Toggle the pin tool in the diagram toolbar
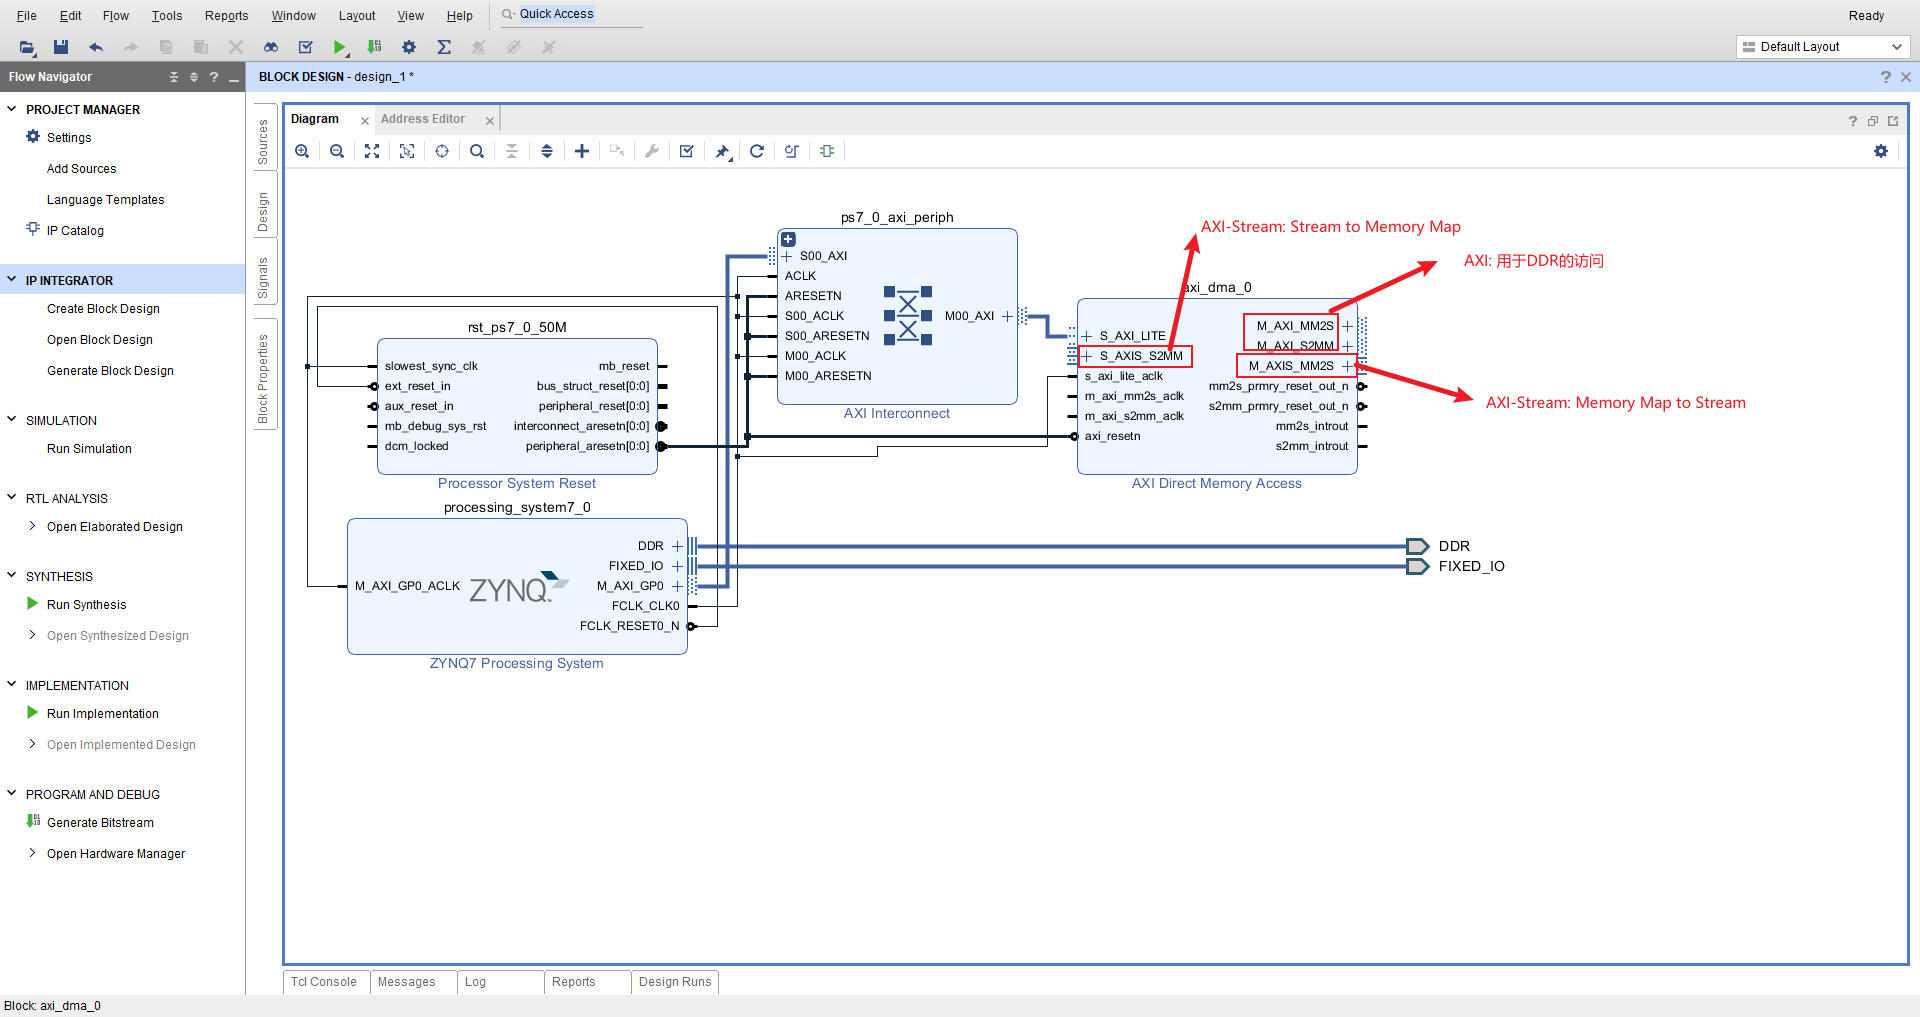The height and width of the screenshot is (1017, 1920). [x=722, y=151]
